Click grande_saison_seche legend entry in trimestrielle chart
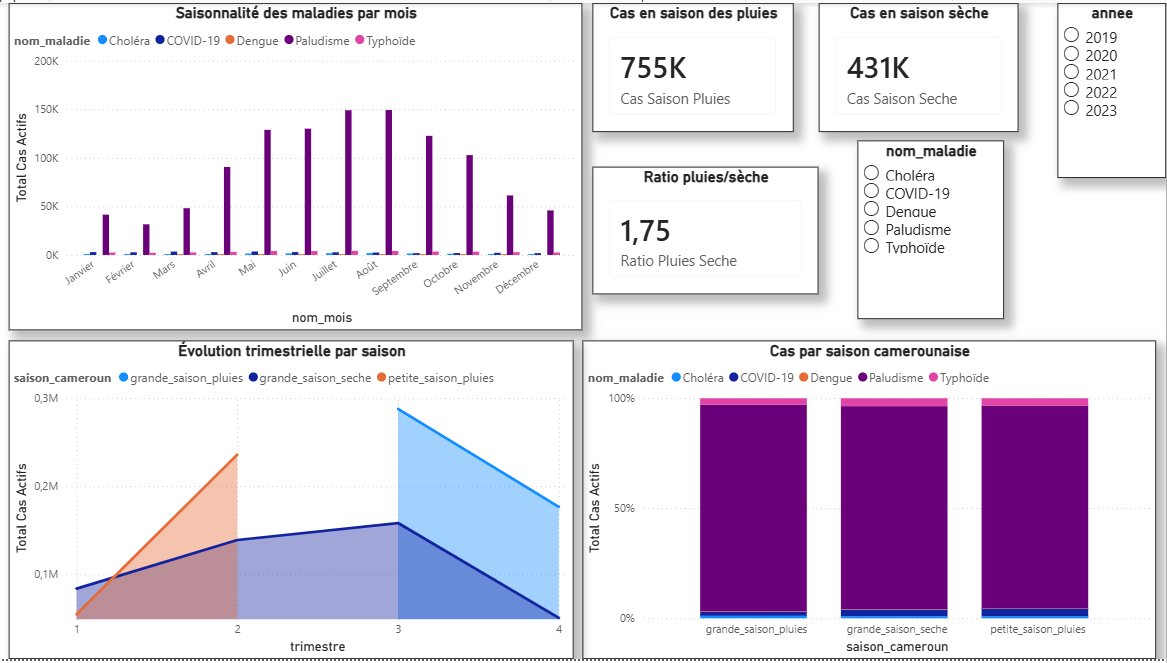This screenshot has height=663, width=1167. [310, 378]
